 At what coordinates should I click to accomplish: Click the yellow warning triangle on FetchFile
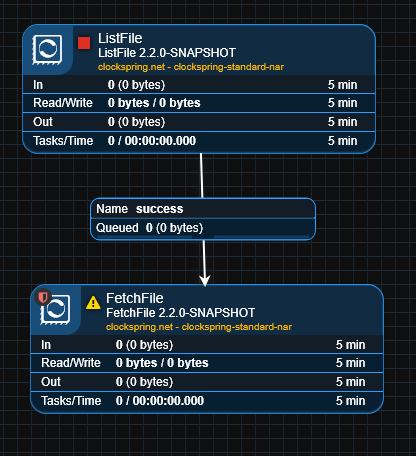(93, 303)
